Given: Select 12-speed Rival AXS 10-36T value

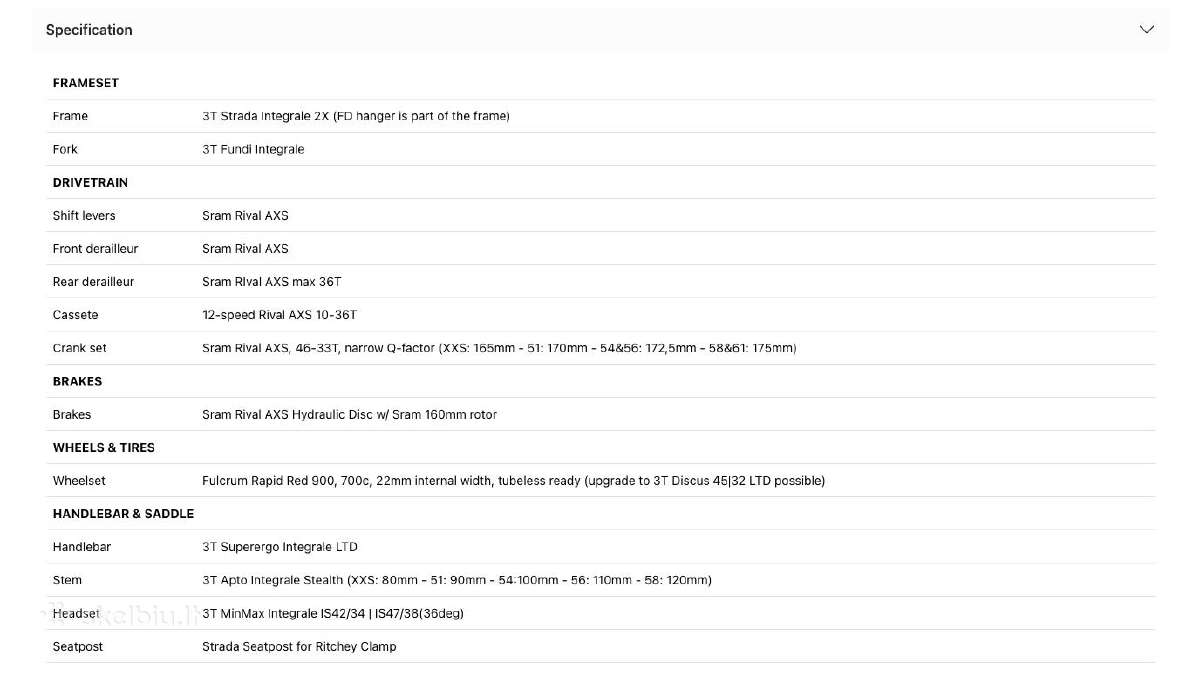Looking at the screenshot, I should coord(280,315).
